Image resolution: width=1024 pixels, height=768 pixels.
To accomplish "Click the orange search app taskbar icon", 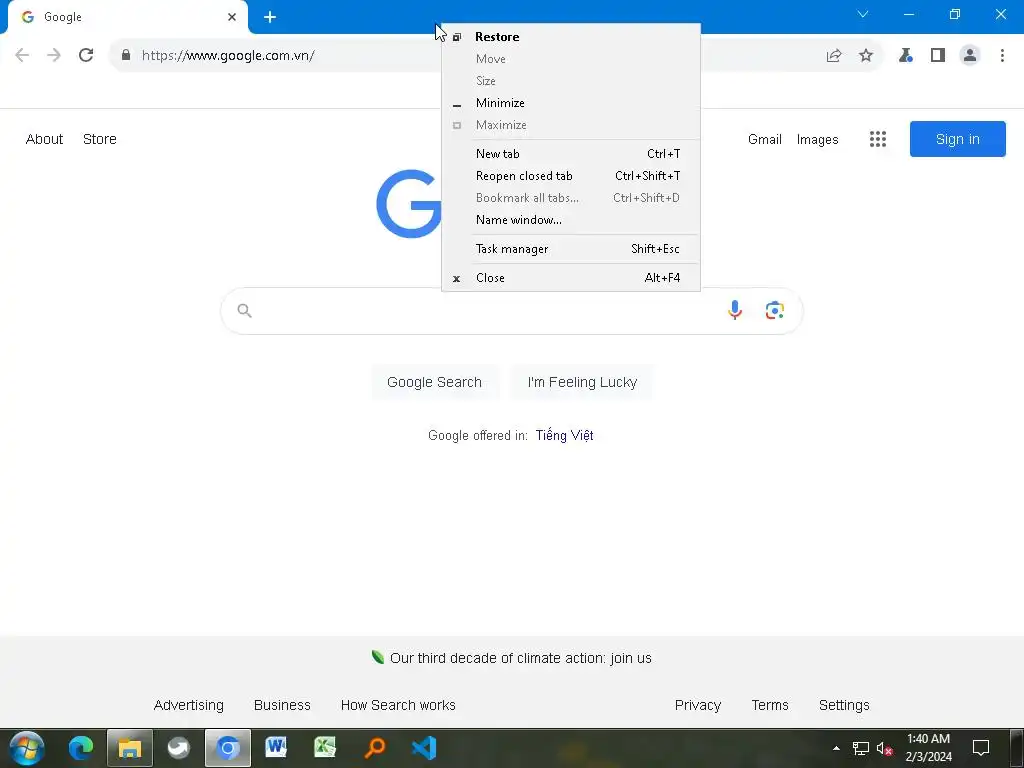I will pos(375,748).
